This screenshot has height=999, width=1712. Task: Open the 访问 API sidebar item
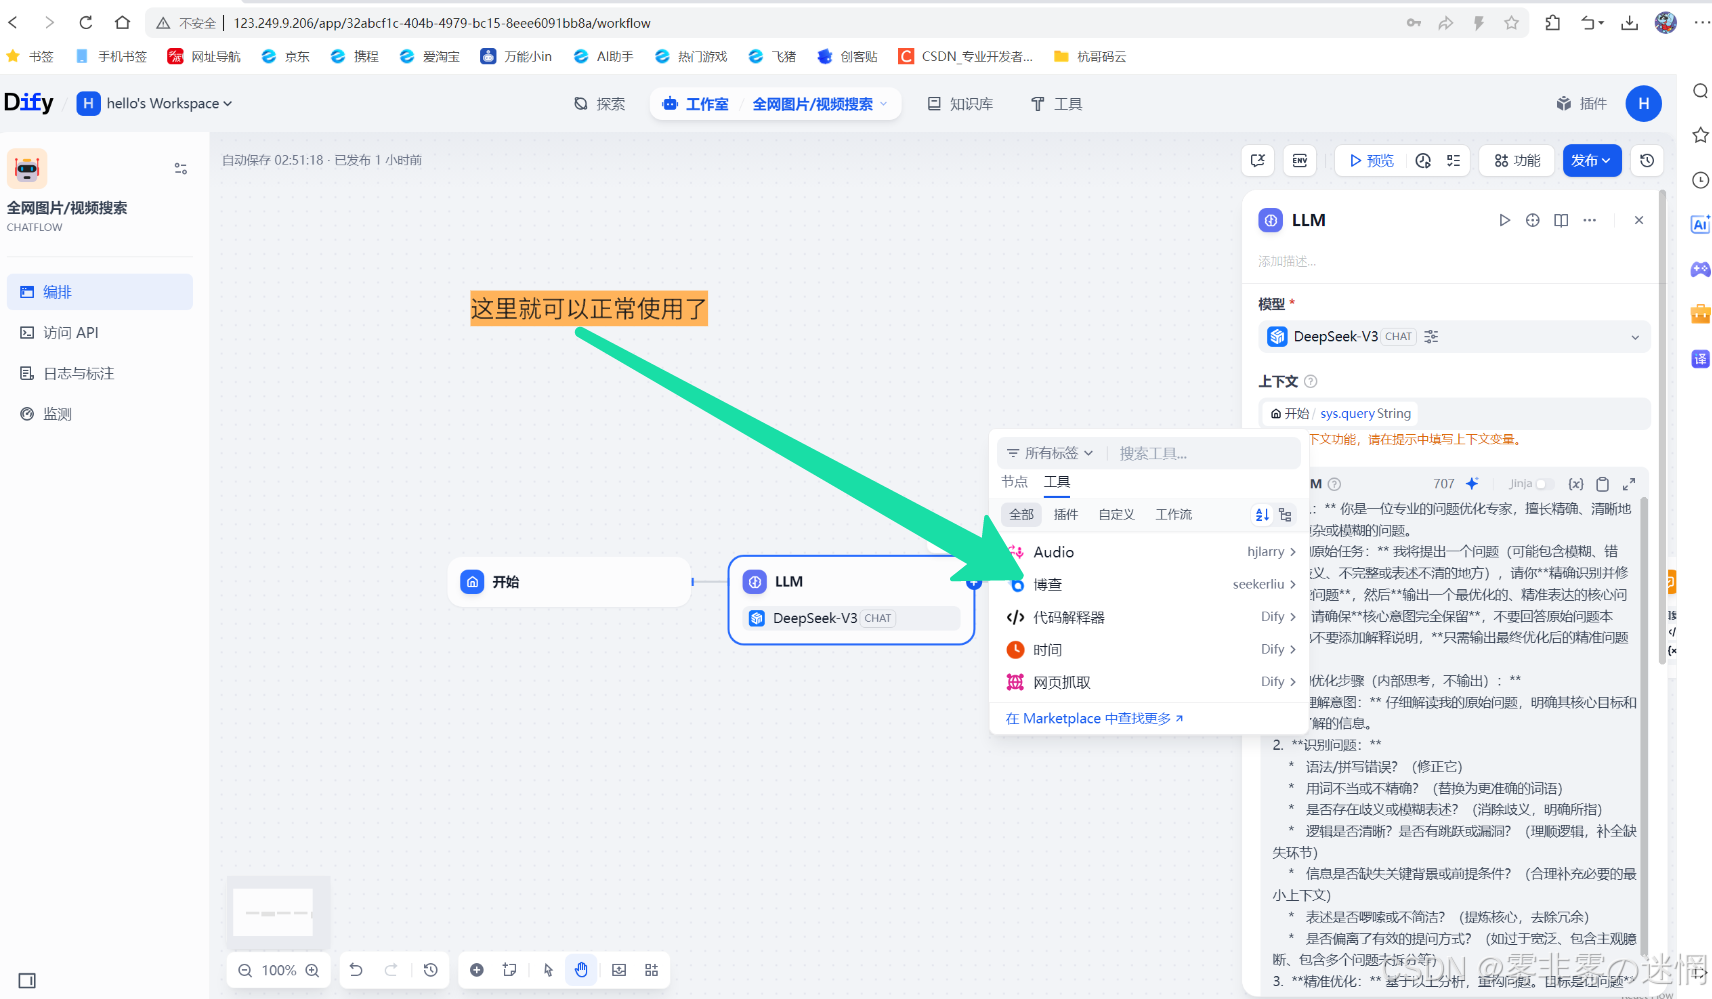100,333
